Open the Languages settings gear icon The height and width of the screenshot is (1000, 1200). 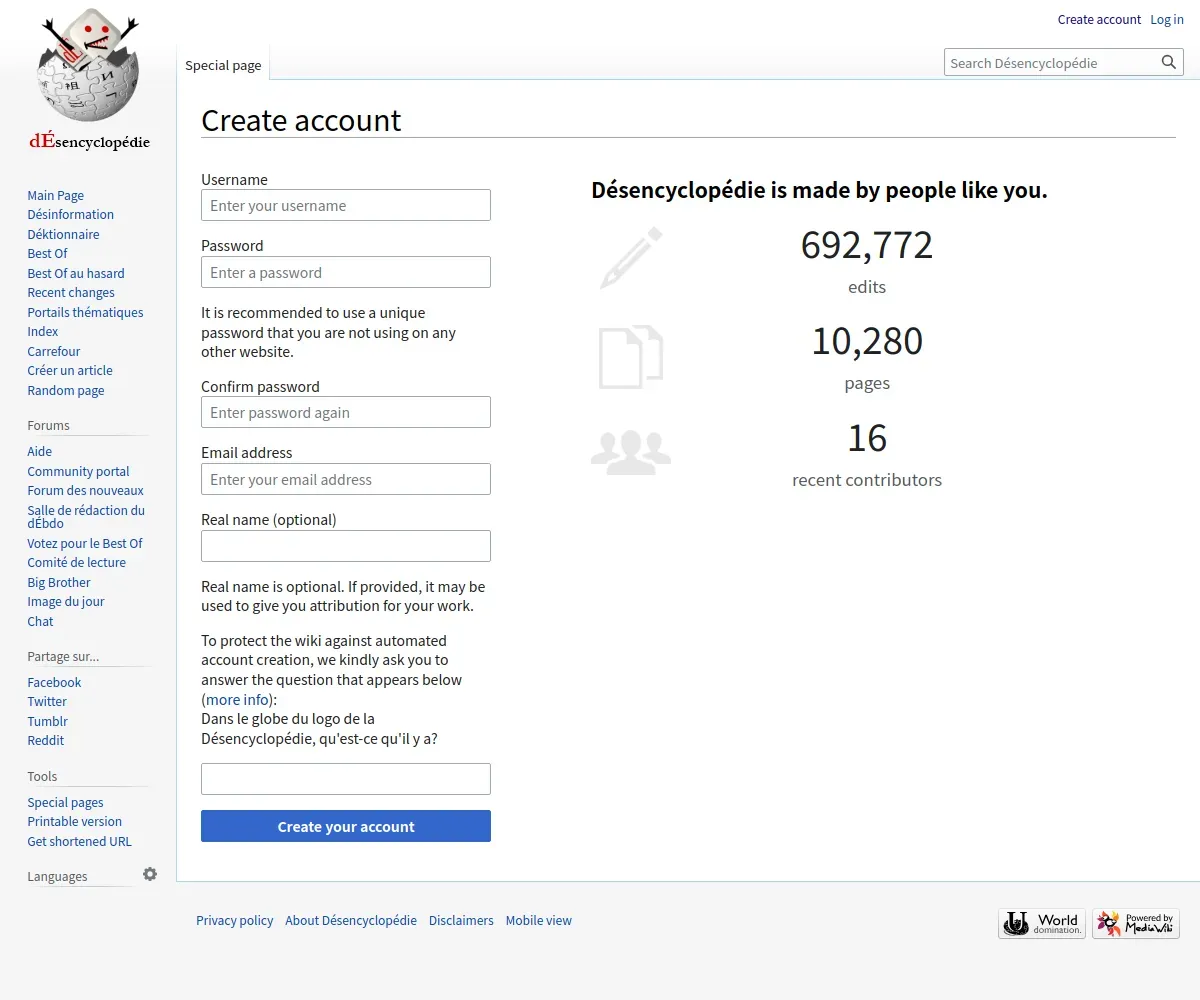point(150,874)
